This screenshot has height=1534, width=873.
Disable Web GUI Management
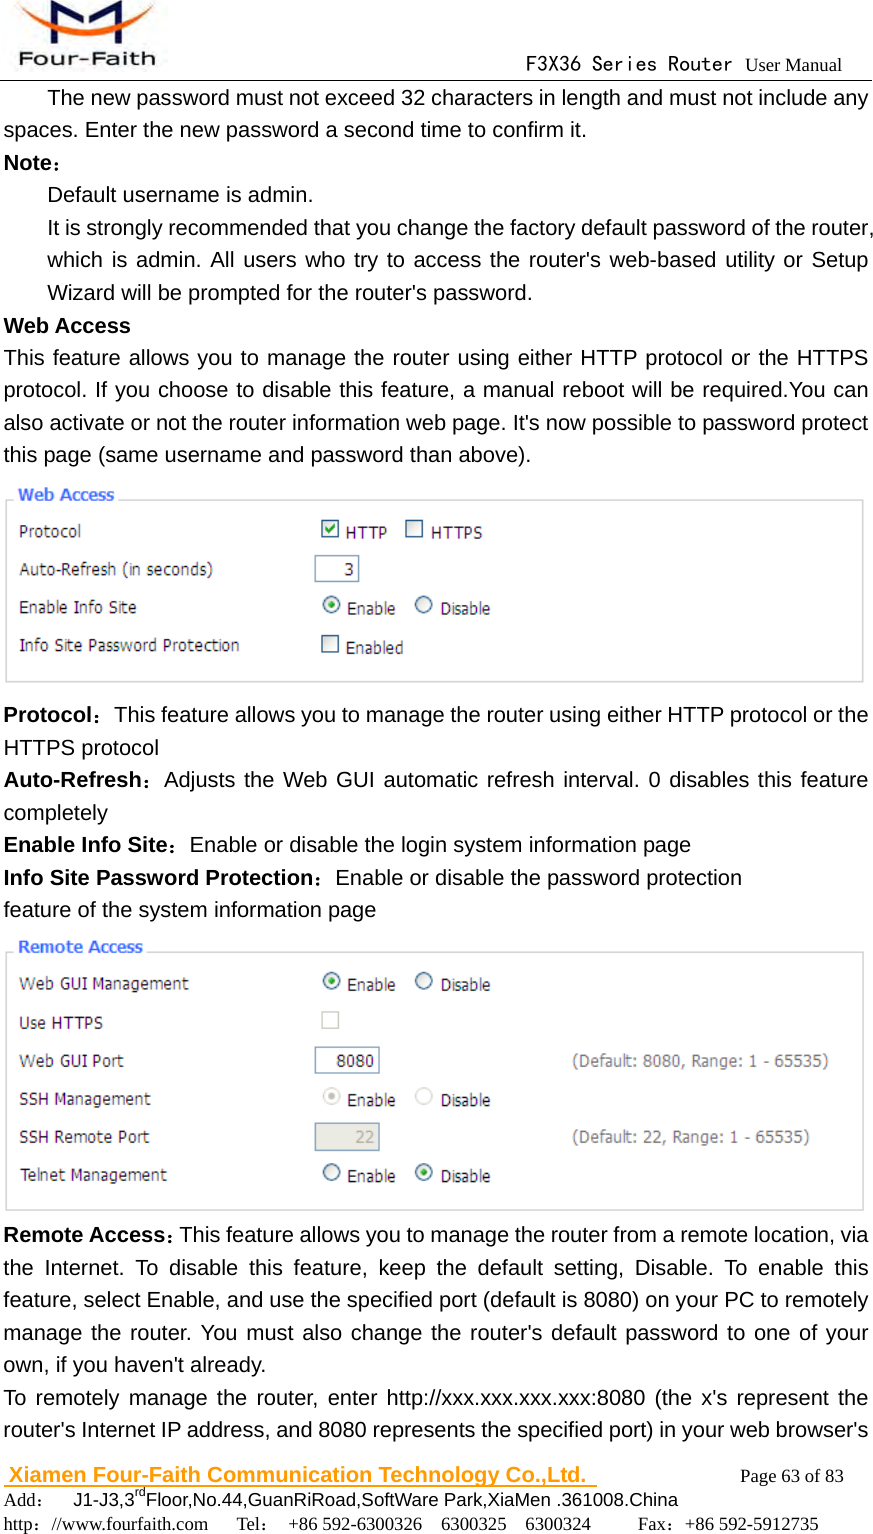tap(424, 981)
